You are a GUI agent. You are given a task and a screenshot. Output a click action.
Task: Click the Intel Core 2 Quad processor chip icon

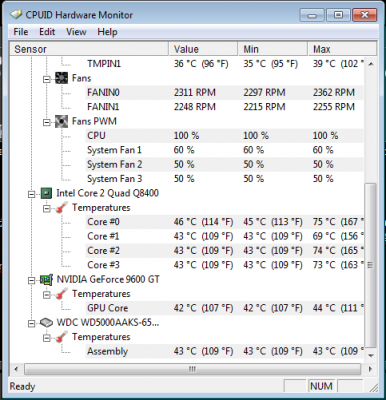click(x=46, y=193)
